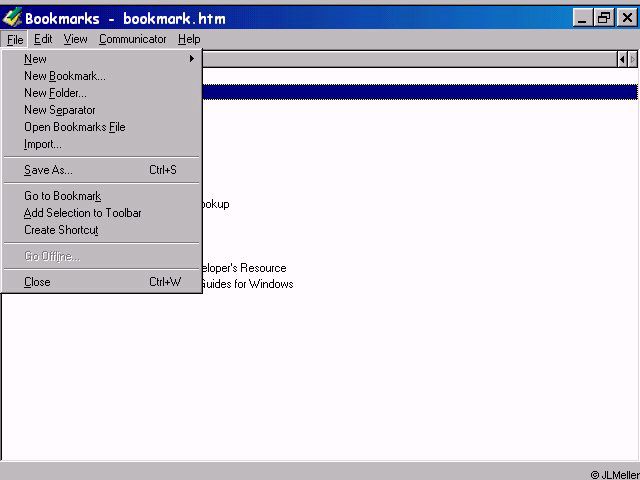Click the left column-scroll arrow in header

[622, 60]
